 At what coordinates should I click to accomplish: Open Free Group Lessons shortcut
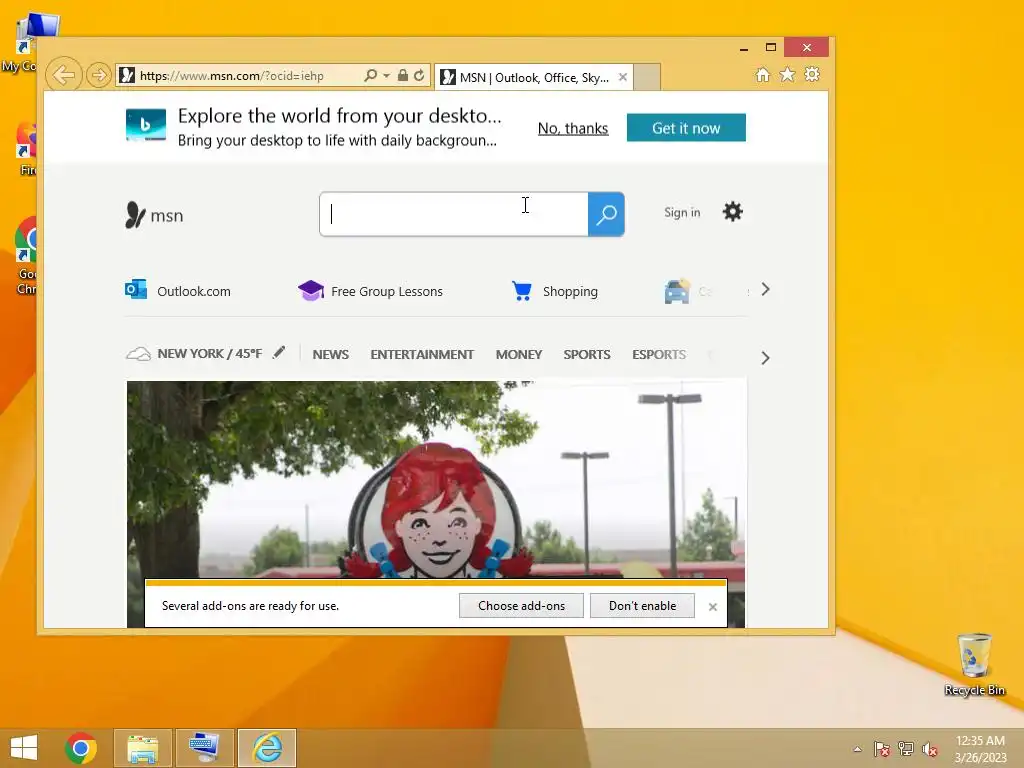[370, 291]
